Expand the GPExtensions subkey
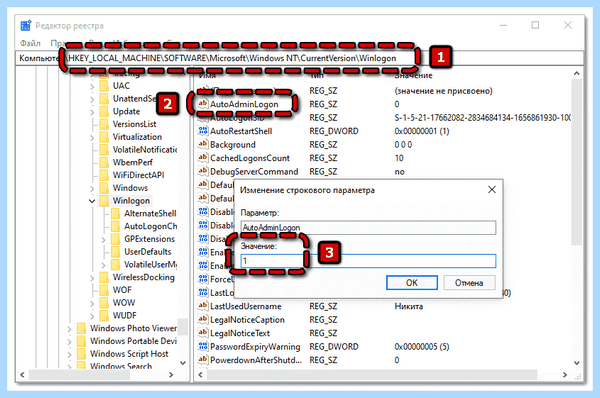600x398 pixels. pyautogui.click(x=103, y=240)
